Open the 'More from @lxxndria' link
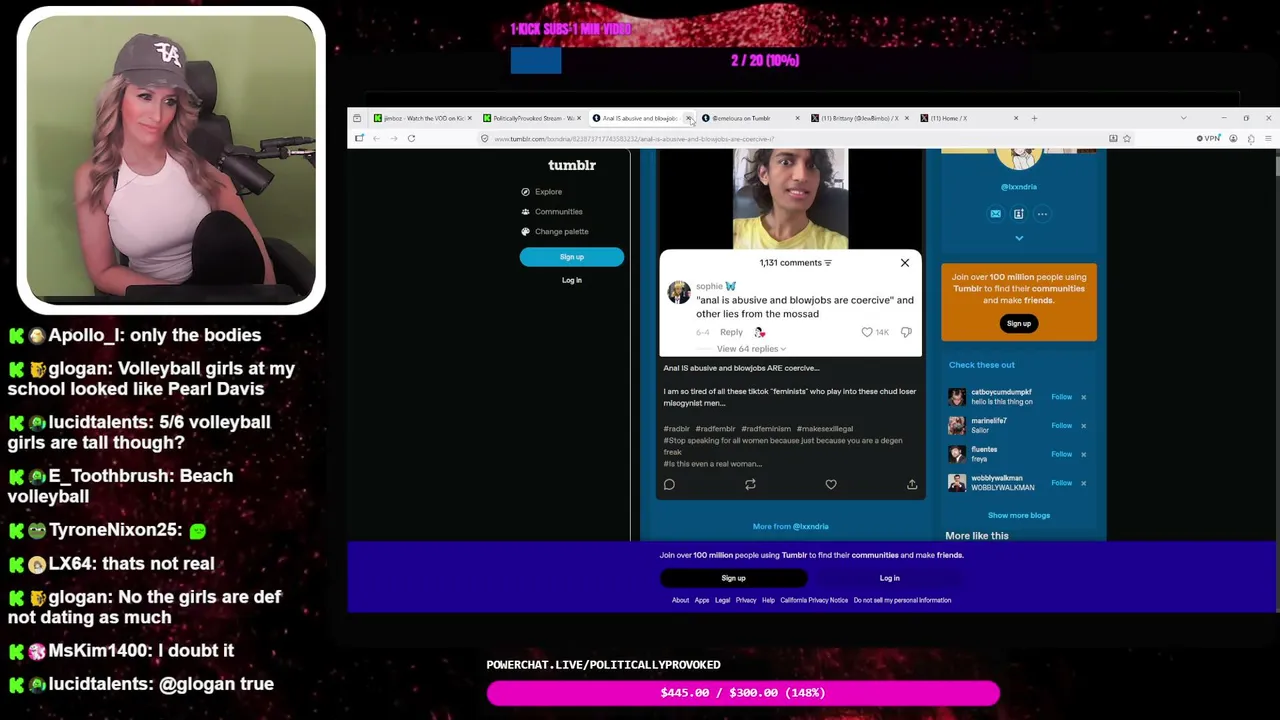 click(x=791, y=526)
